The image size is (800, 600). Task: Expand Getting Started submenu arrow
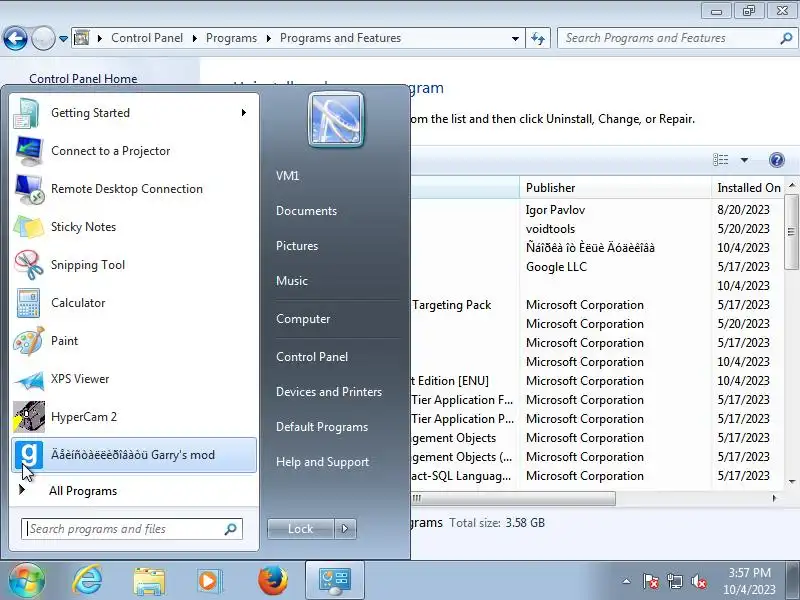(x=244, y=113)
